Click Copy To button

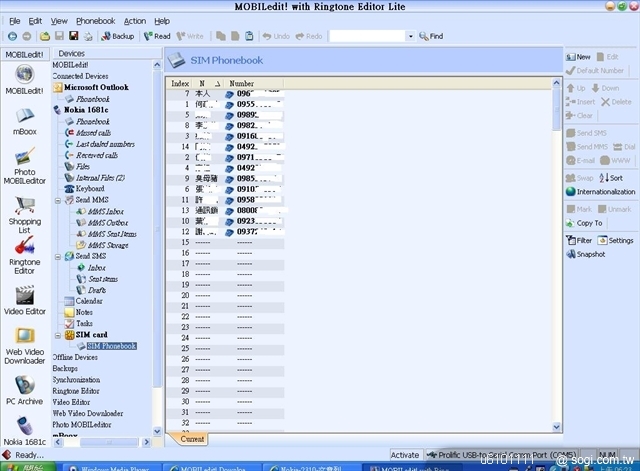584,223
